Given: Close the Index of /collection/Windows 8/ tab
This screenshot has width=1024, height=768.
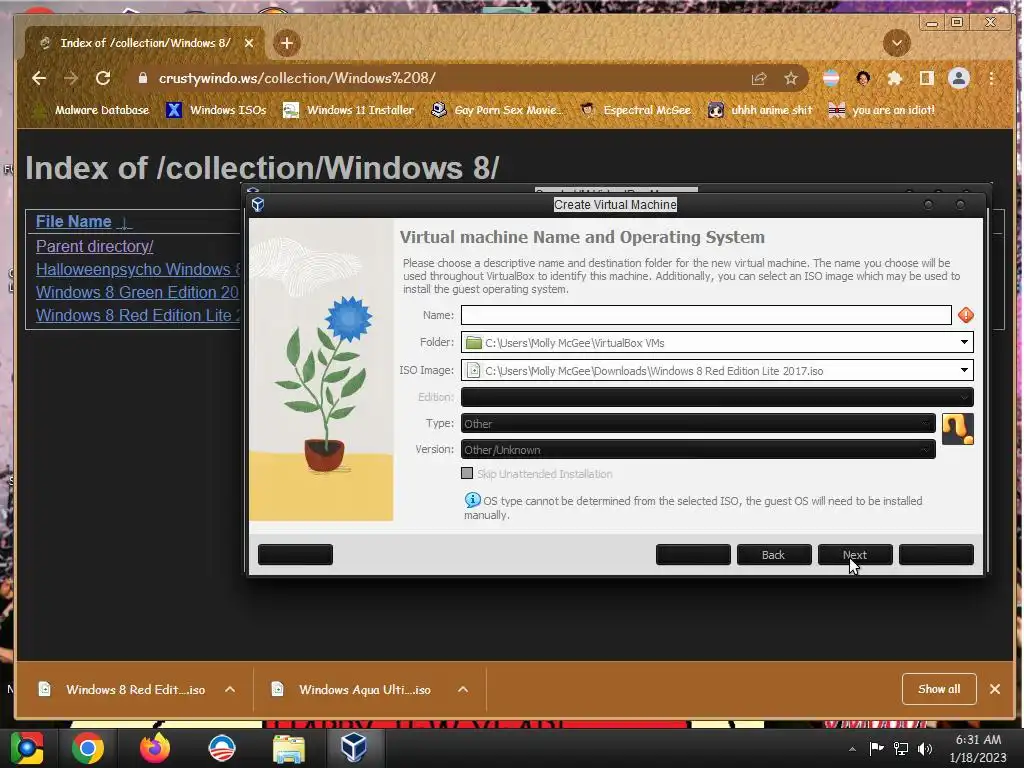Looking at the screenshot, I should click(x=249, y=43).
